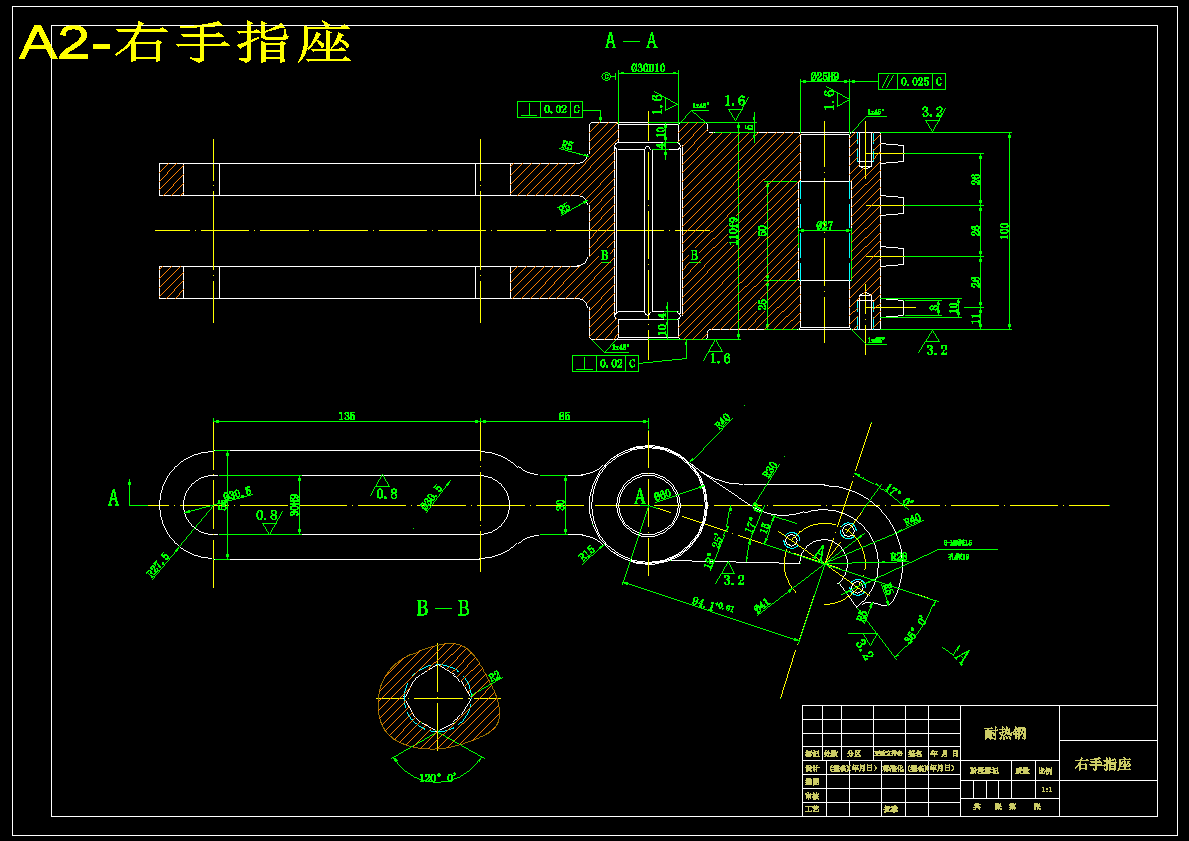Click the 120° 0' angle dimension
Screen dimensions: 1189x841
click(437, 777)
